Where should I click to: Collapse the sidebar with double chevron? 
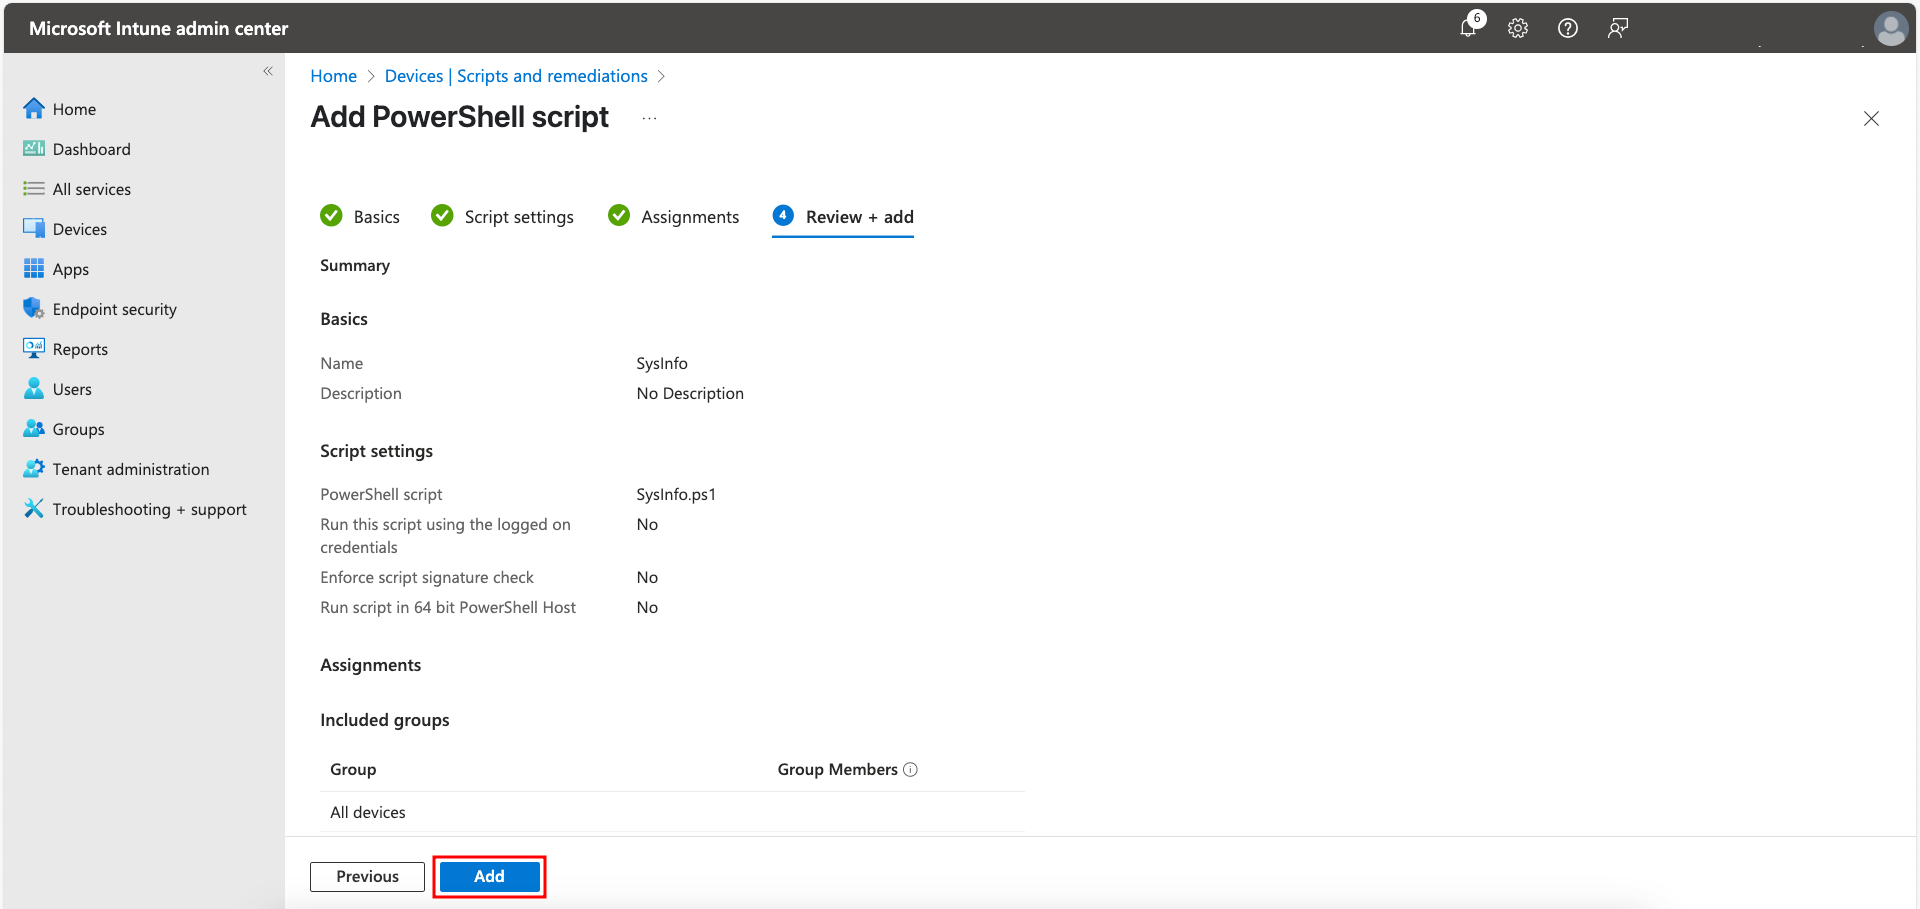click(268, 71)
